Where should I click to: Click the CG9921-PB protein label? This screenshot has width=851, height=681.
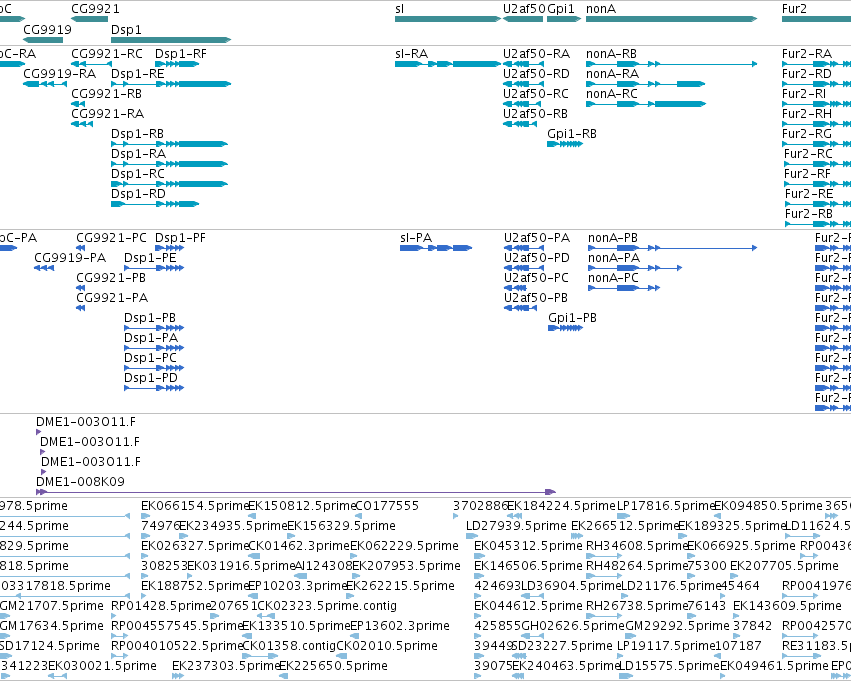pyautogui.click(x=111, y=278)
